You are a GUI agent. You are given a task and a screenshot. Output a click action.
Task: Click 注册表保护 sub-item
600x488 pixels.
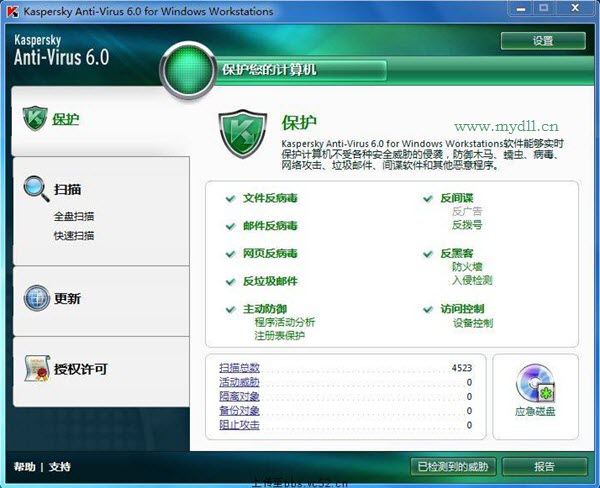(x=280, y=336)
